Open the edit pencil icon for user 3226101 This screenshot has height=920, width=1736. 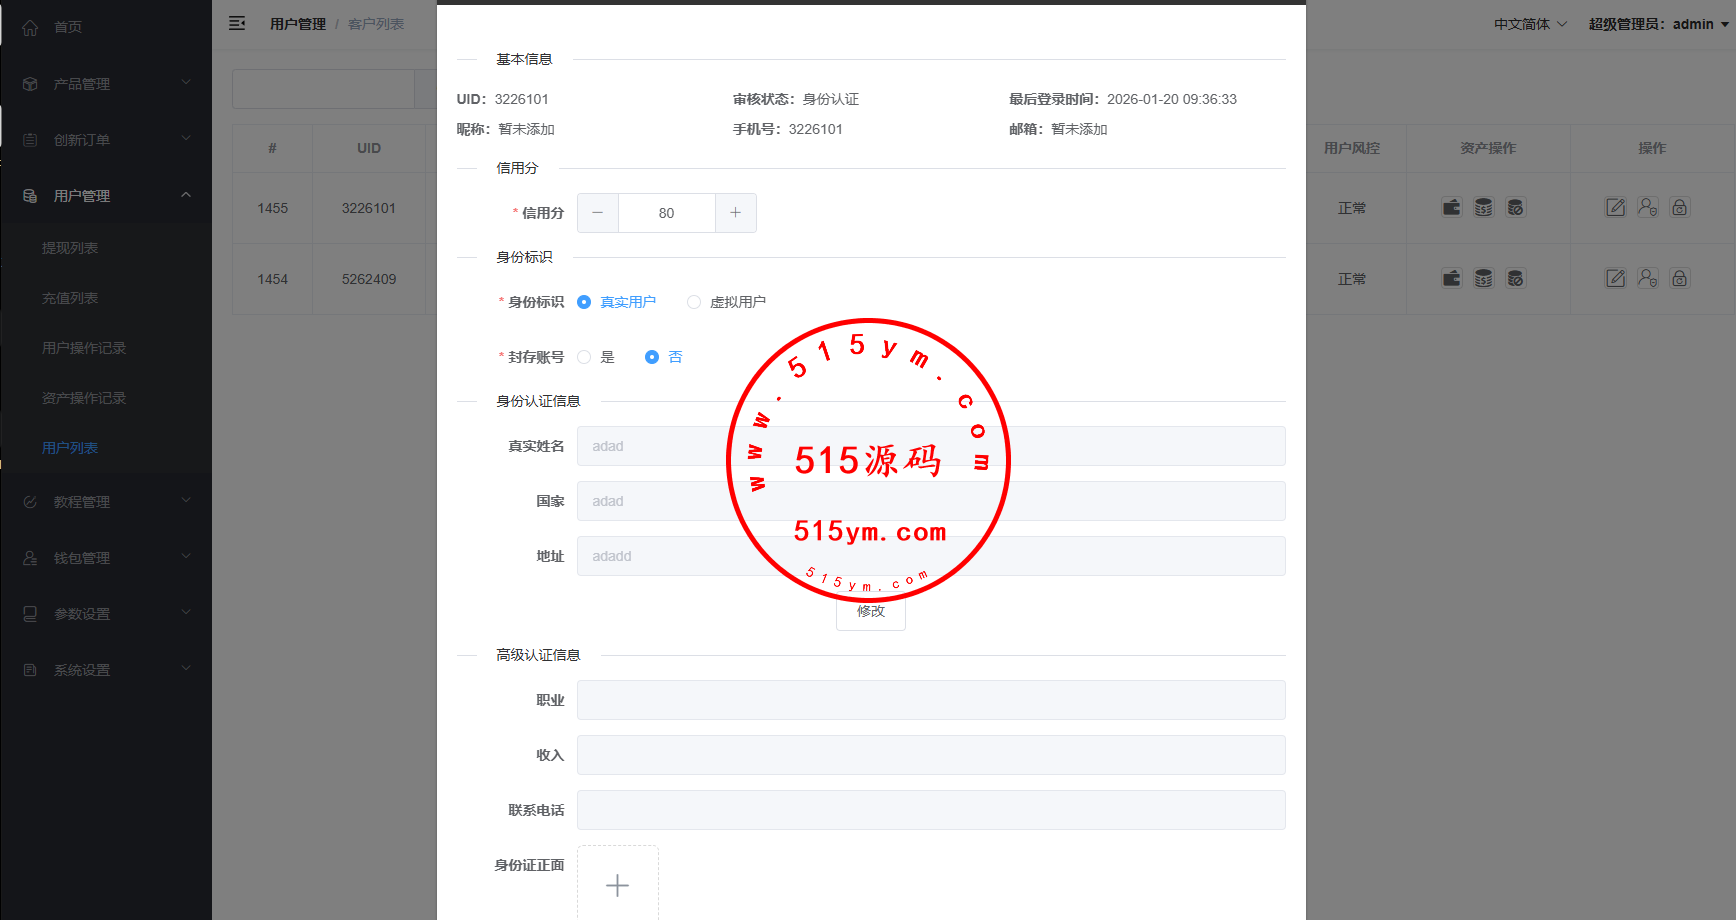pyautogui.click(x=1615, y=208)
